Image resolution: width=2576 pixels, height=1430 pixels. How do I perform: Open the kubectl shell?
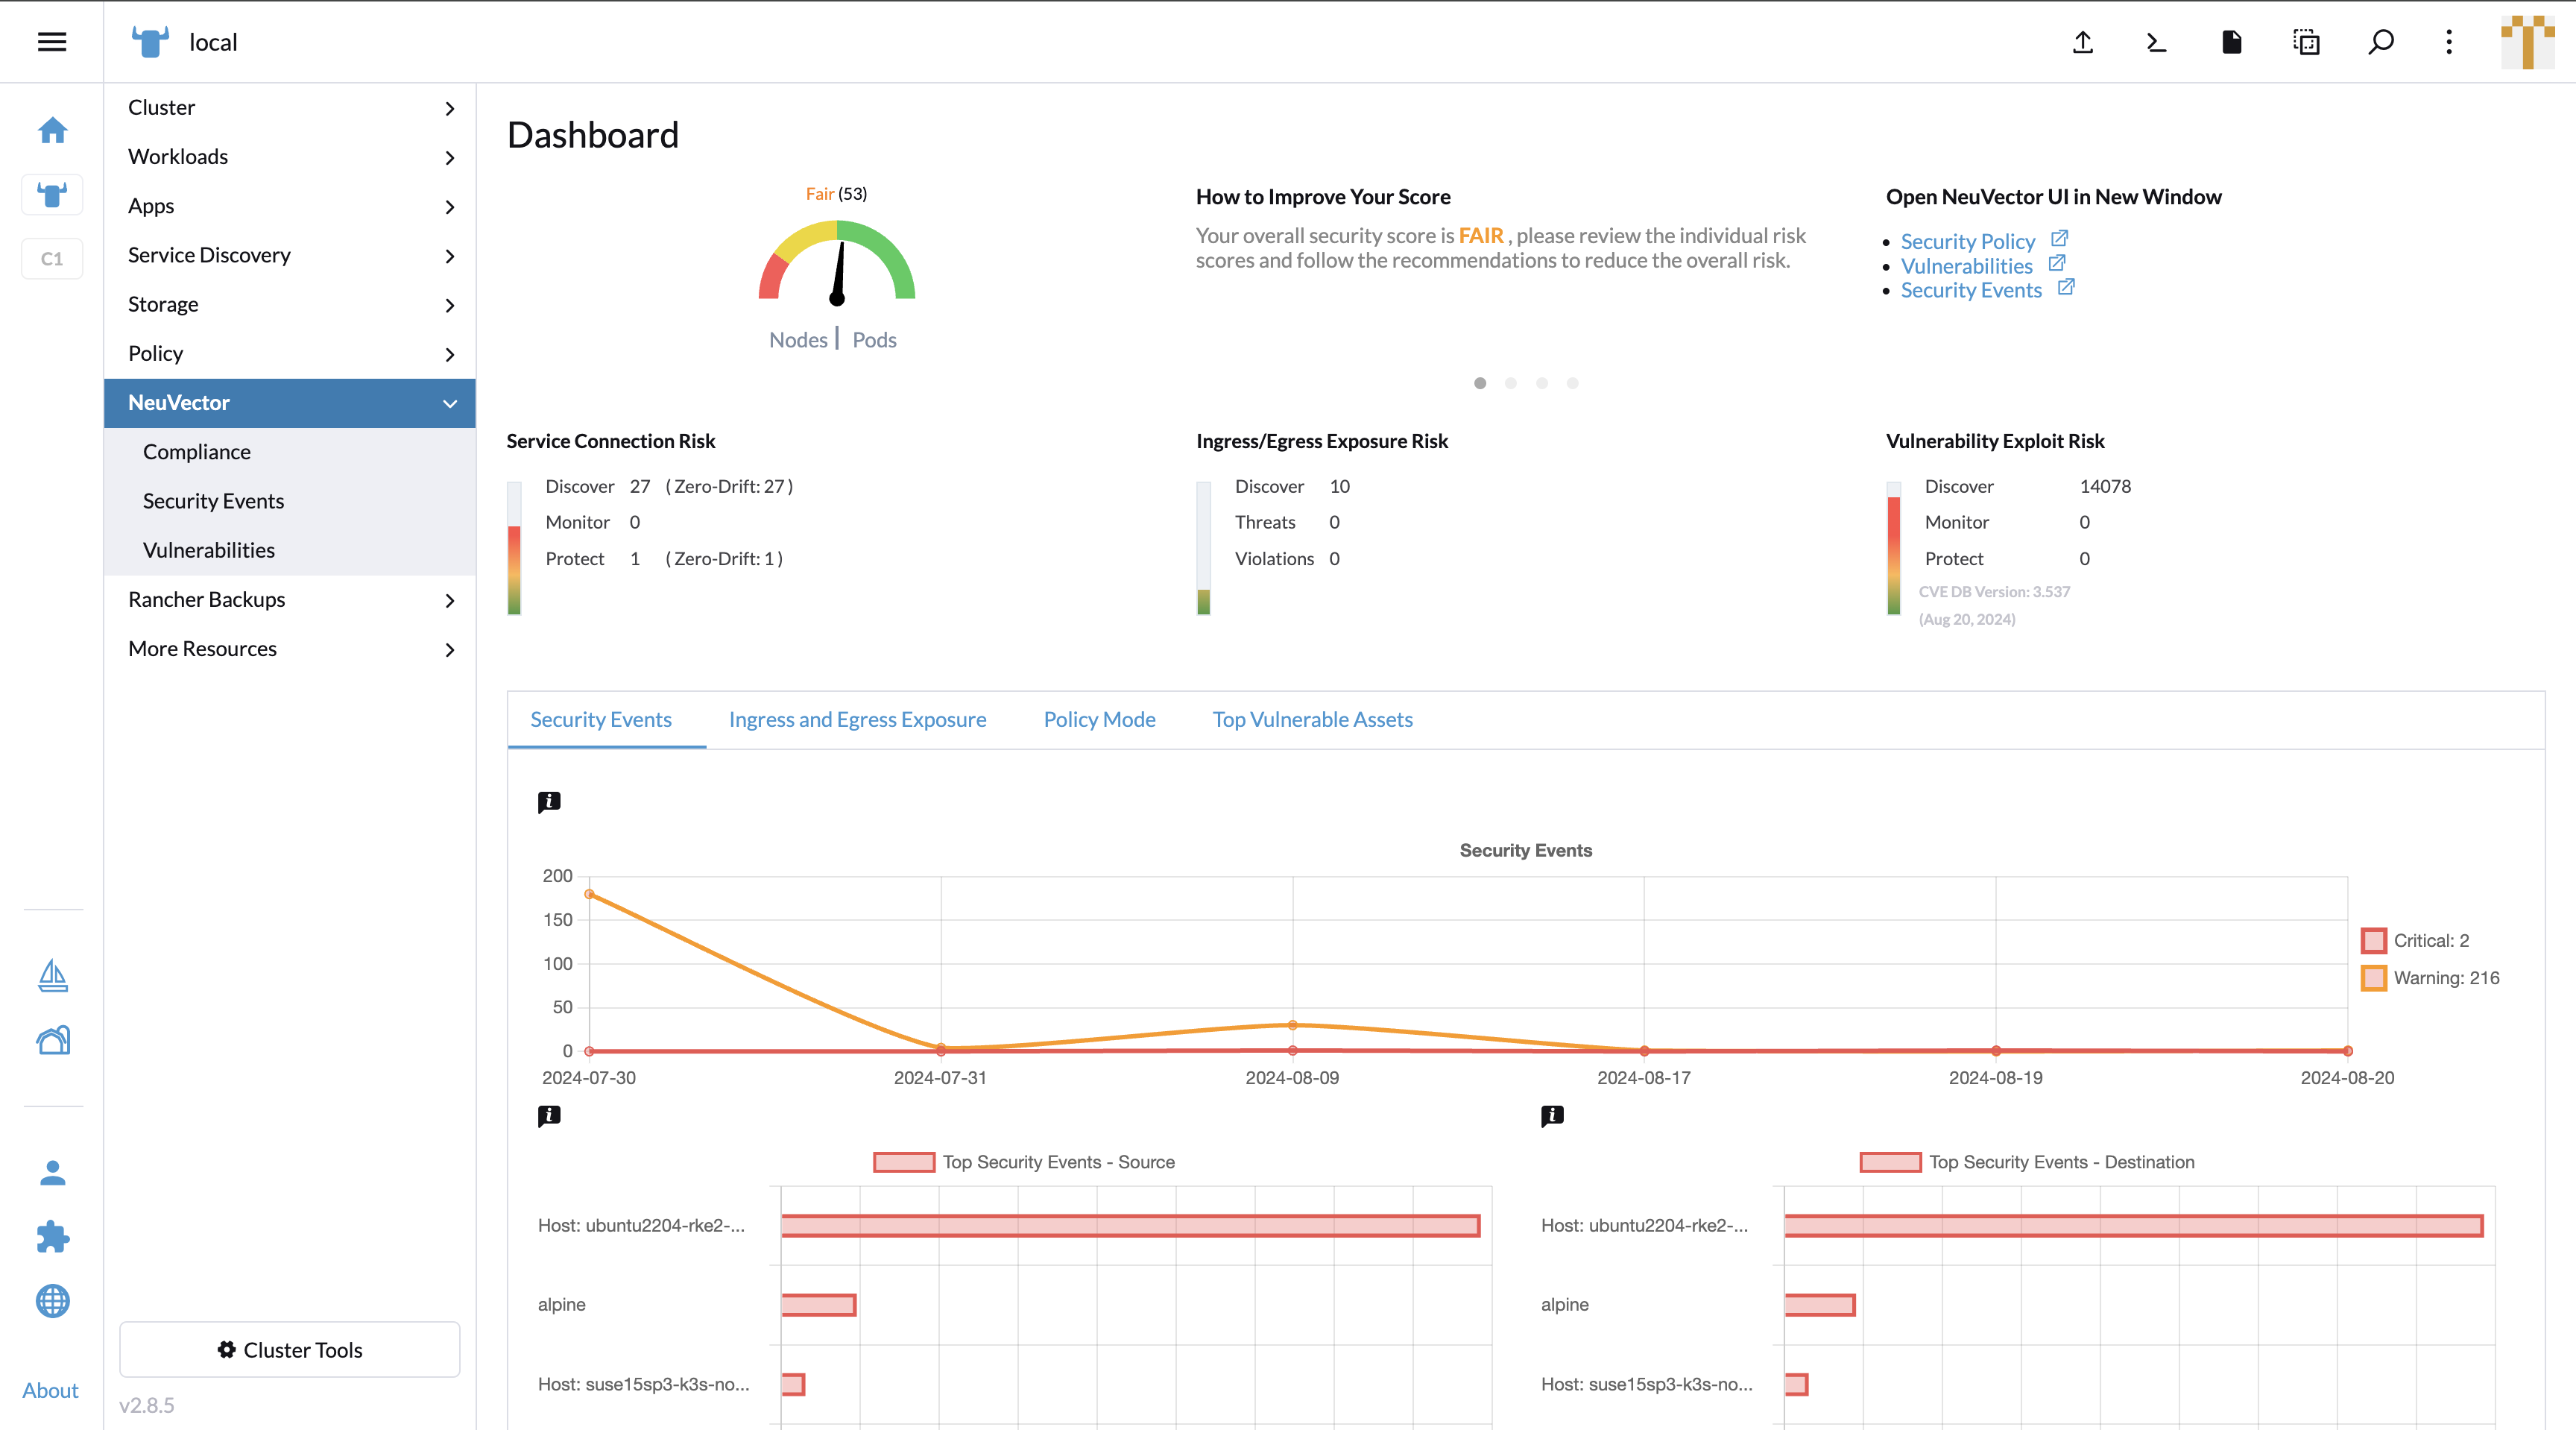click(2156, 42)
